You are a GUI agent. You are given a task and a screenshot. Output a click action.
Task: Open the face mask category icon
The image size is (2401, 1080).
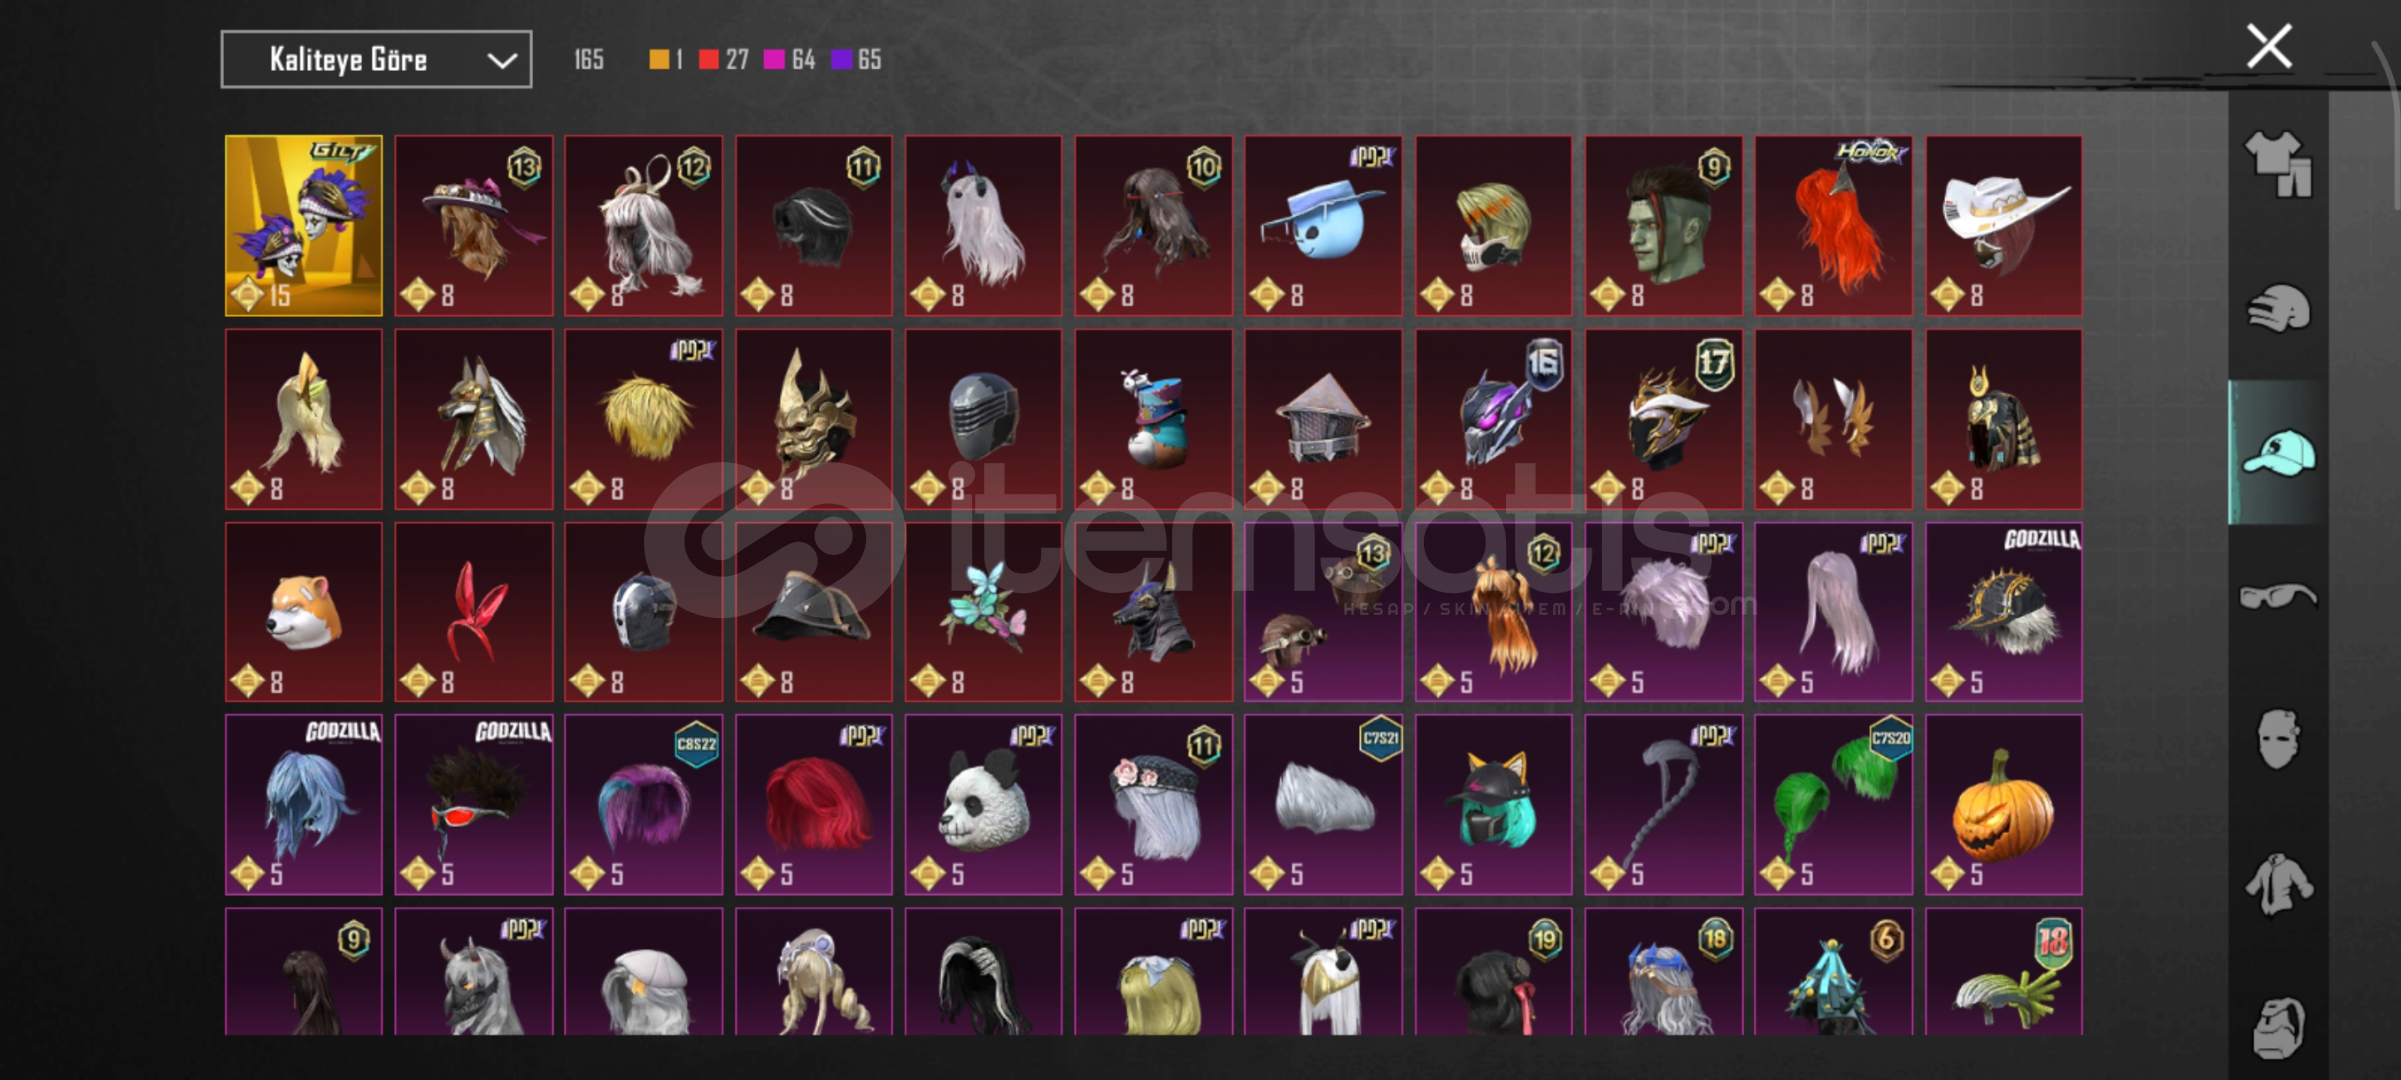click(x=2278, y=739)
